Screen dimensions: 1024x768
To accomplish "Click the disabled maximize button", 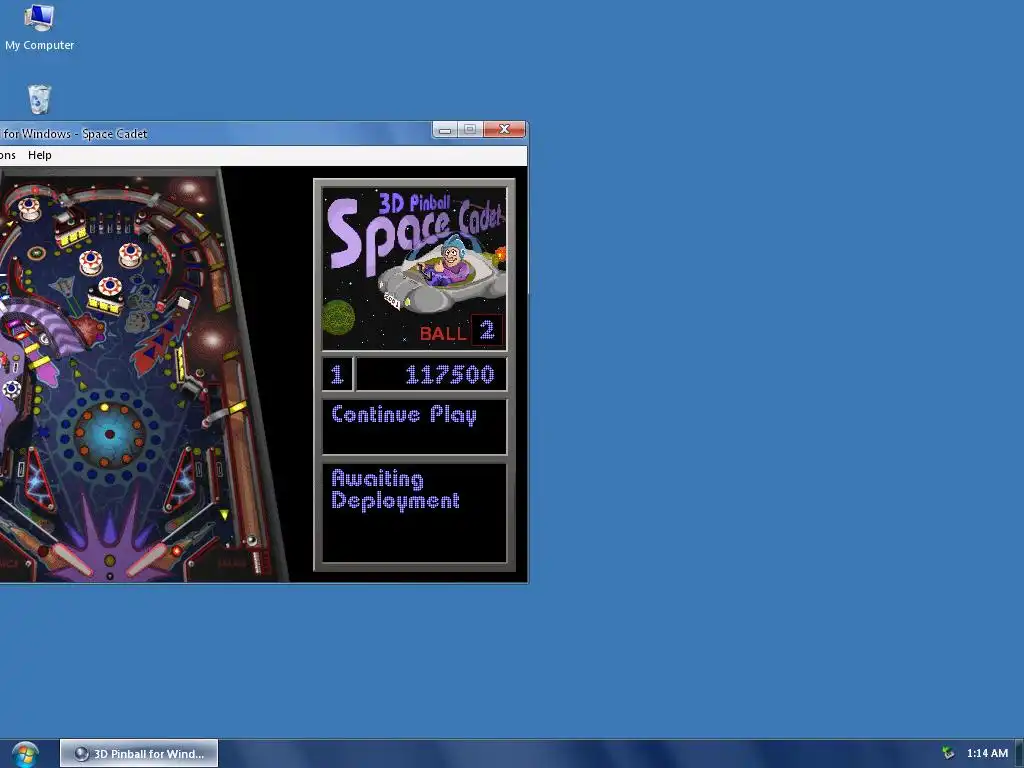I will coord(470,129).
